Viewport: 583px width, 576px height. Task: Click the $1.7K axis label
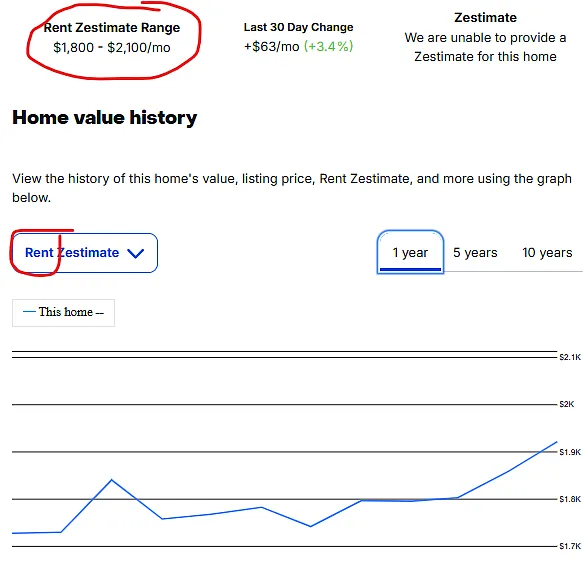[570, 546]
